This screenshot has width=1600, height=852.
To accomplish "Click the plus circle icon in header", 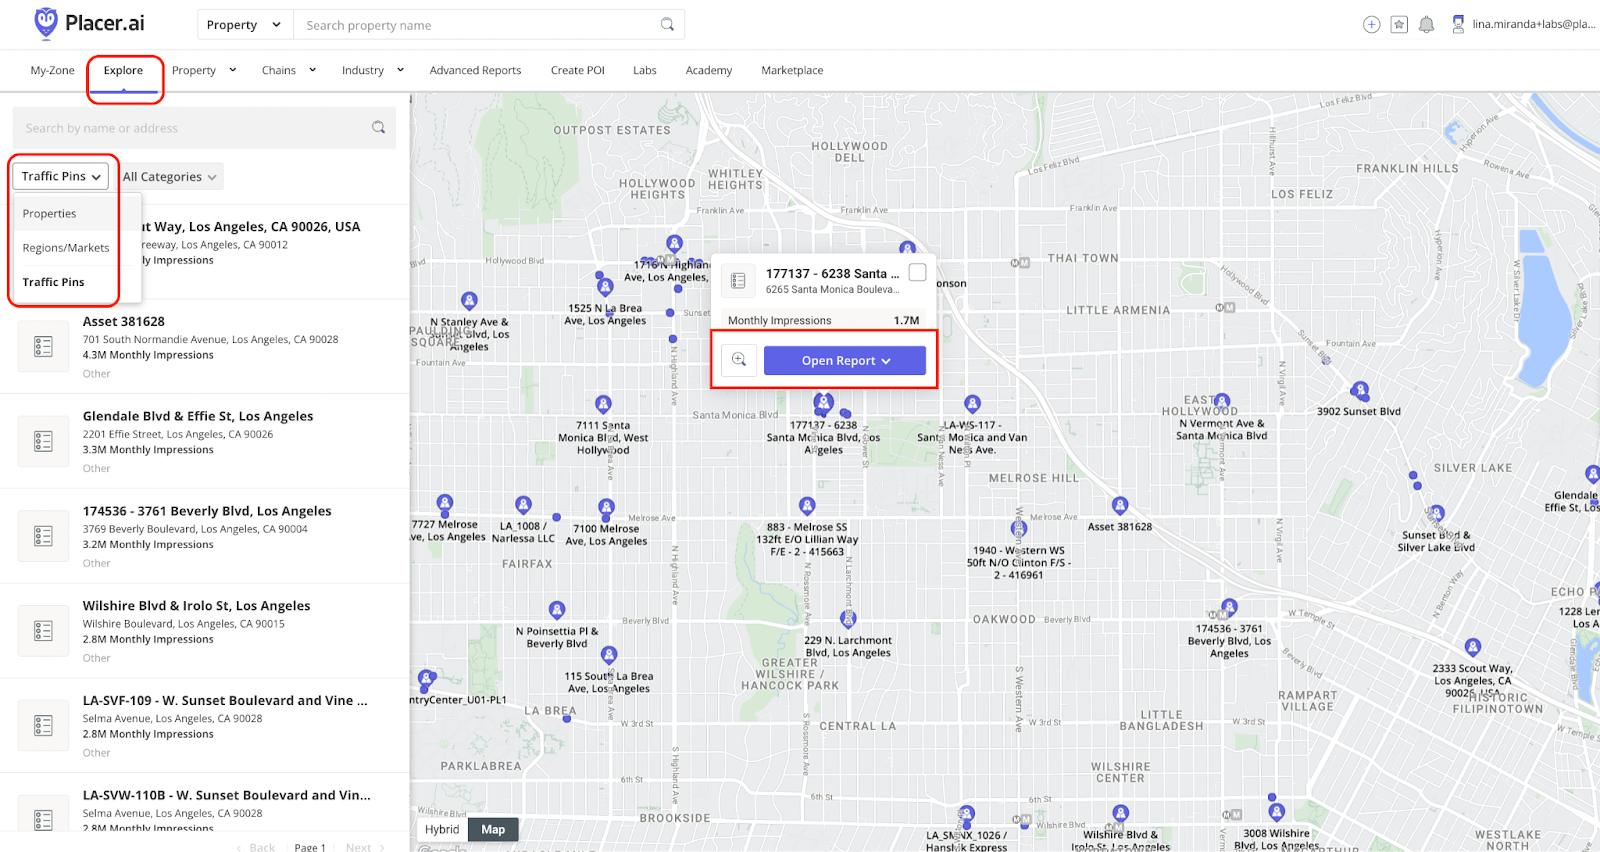I will [1371, 24].
